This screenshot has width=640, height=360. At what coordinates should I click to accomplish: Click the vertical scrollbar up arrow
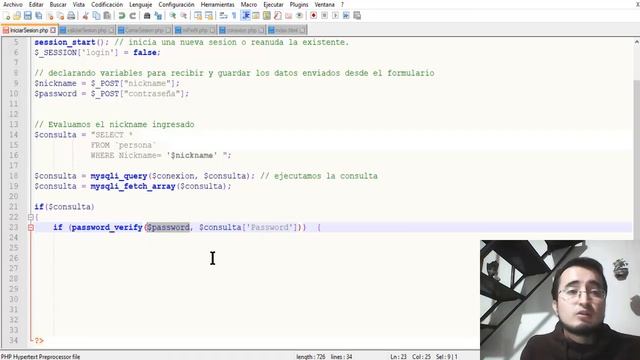(636, 42)
